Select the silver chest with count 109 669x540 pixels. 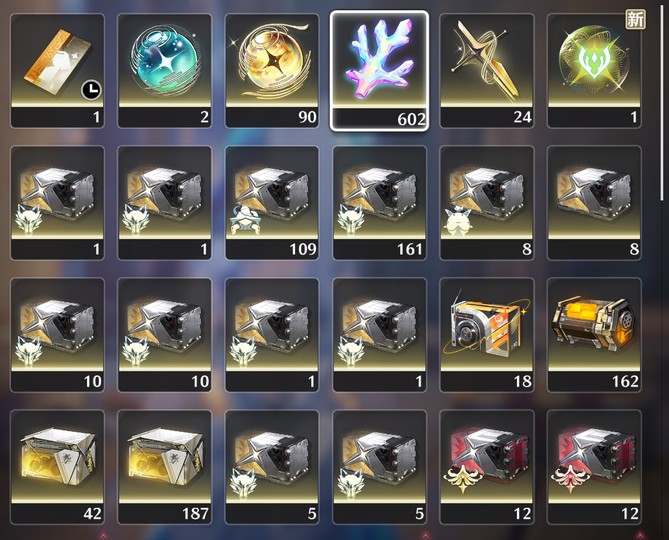(272, 203)
